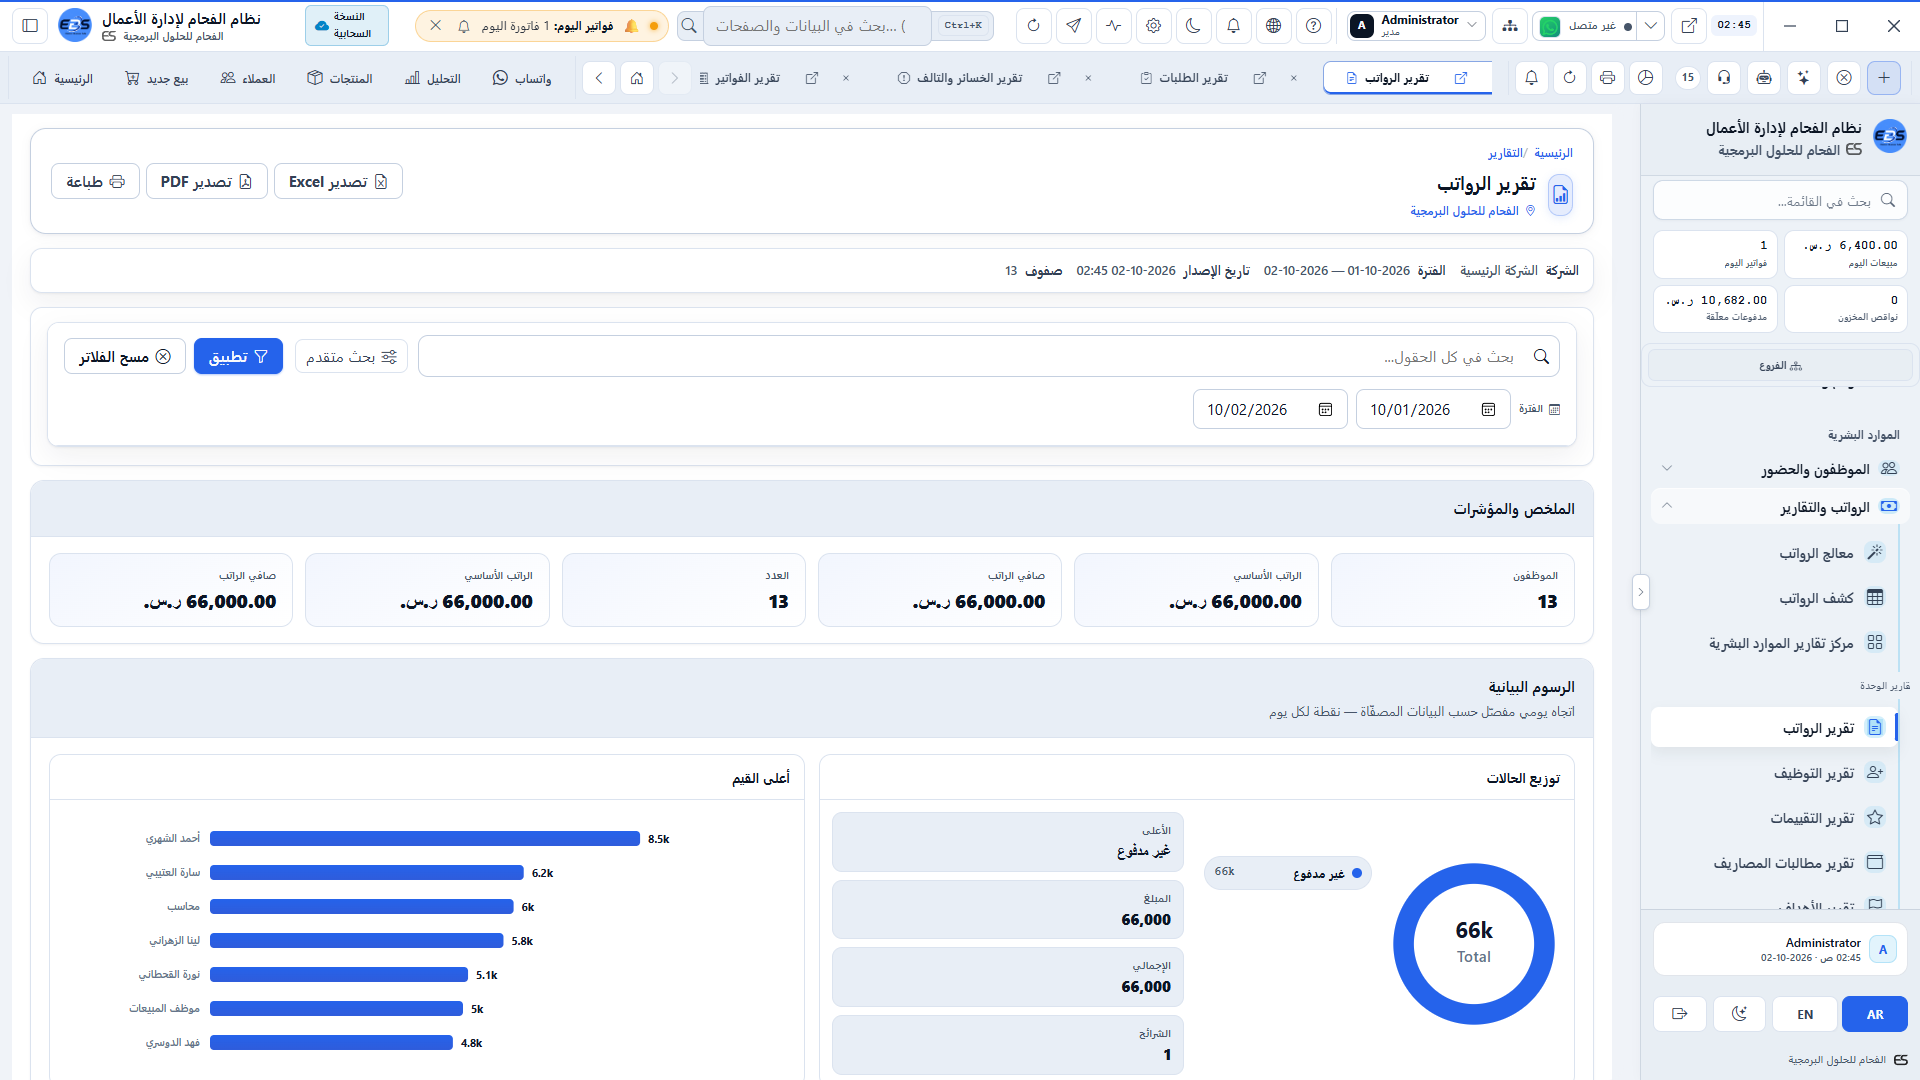The height and width of the screenshot is (1080, 1920).
Task: Click the مسح الفلاتر button
Action: coord(125,357)
